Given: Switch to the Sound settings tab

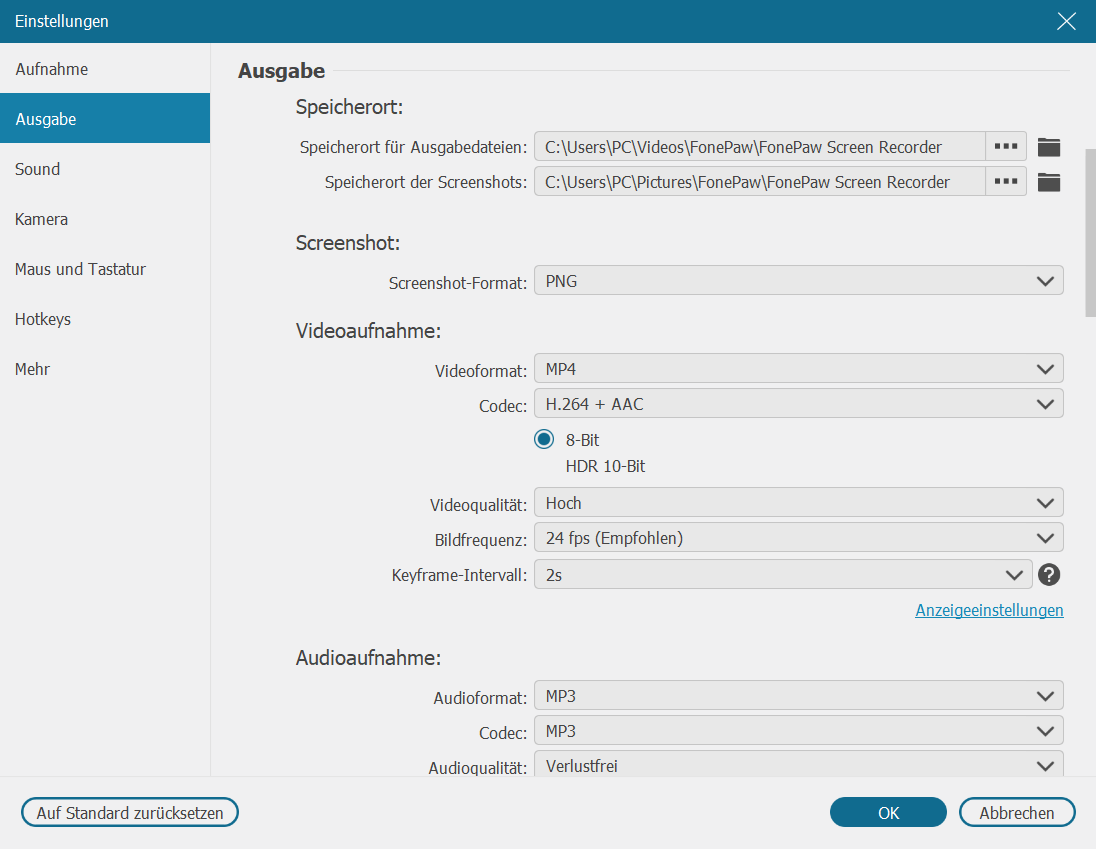Looking at the screenshot, I should click(x=37, y=169).
